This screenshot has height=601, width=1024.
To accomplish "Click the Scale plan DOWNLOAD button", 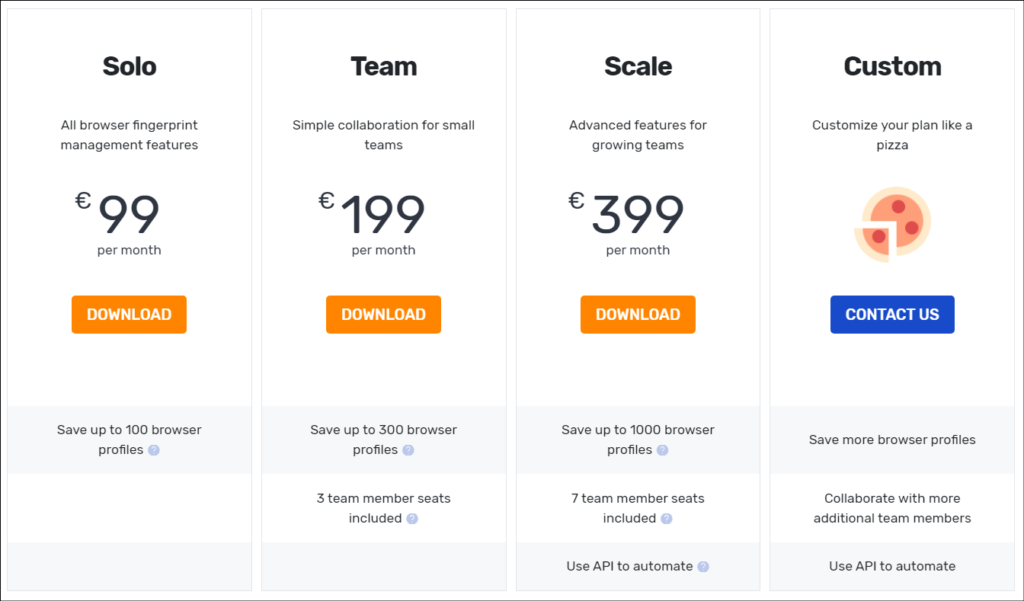I will (x=638, y=314).
